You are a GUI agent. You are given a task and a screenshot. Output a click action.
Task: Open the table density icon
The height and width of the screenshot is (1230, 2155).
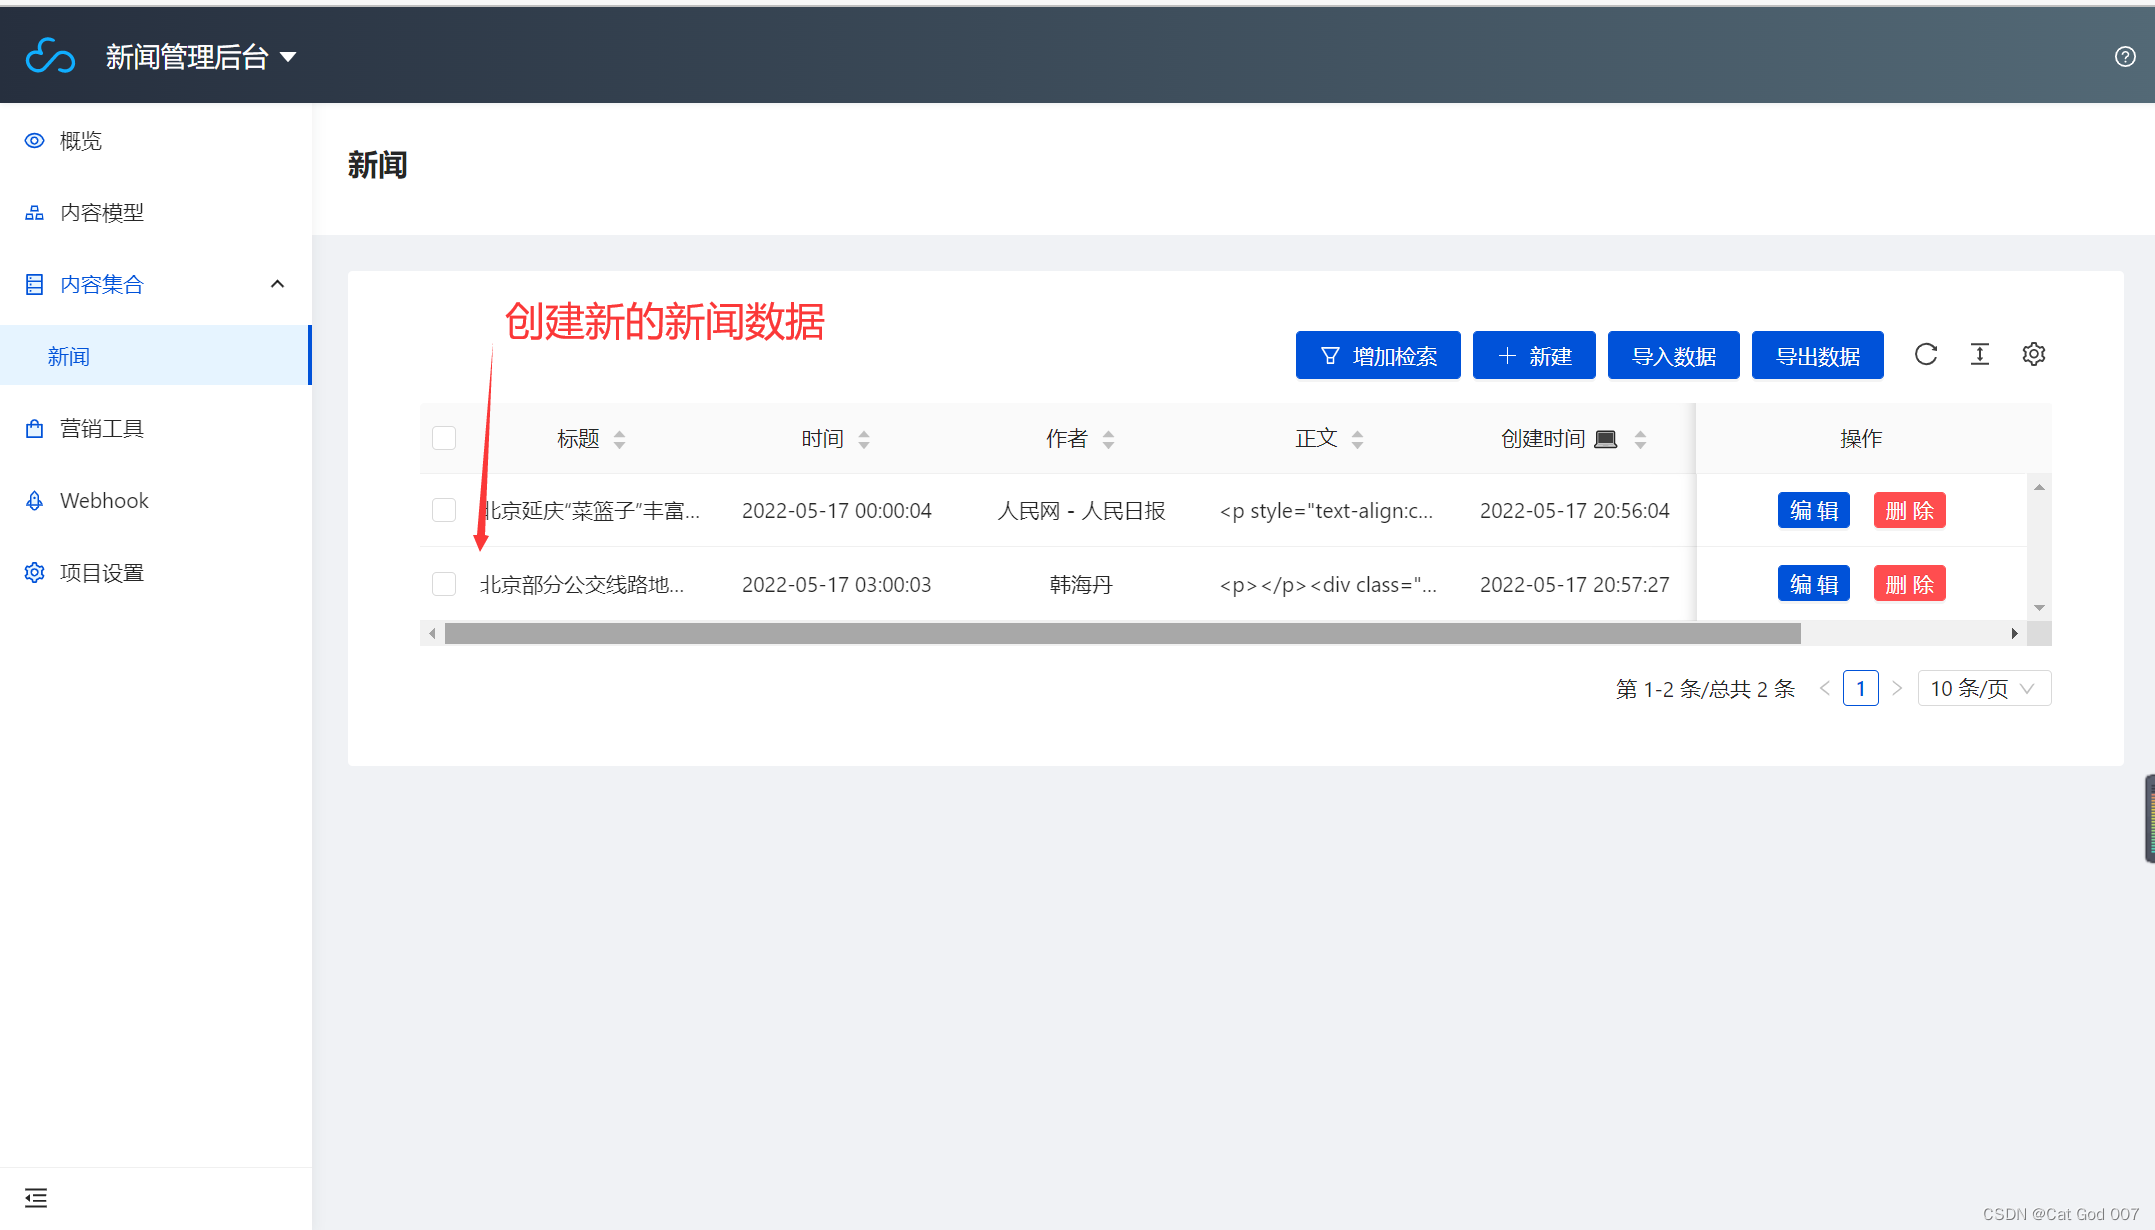[x=1979, y=354]
